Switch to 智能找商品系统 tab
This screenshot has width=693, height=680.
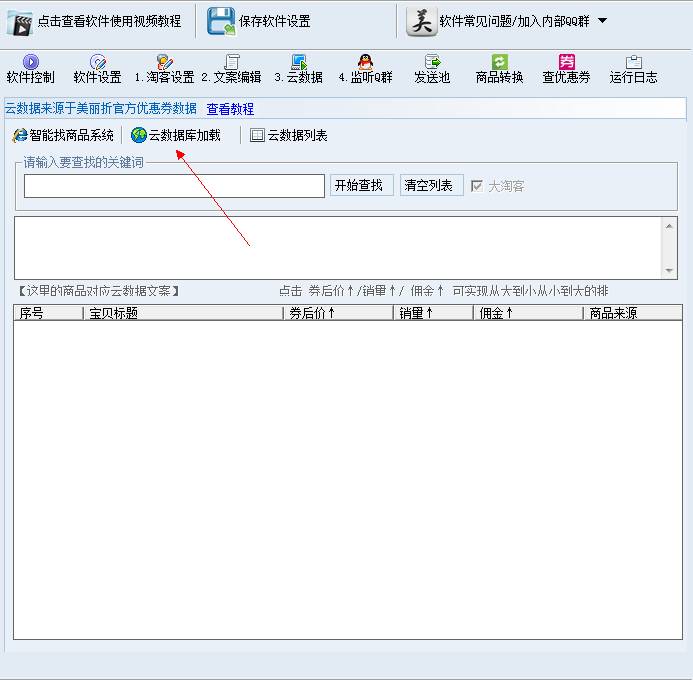coord(63,135)
